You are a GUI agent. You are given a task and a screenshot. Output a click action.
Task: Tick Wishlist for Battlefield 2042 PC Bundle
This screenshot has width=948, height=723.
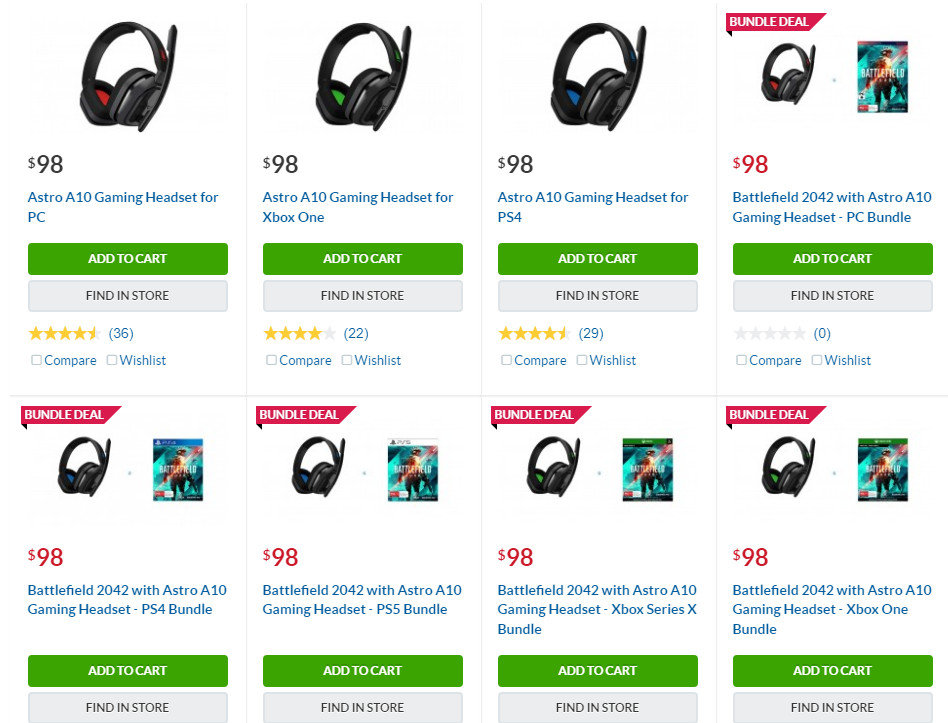pyautogui.click(x=817, y=360)
